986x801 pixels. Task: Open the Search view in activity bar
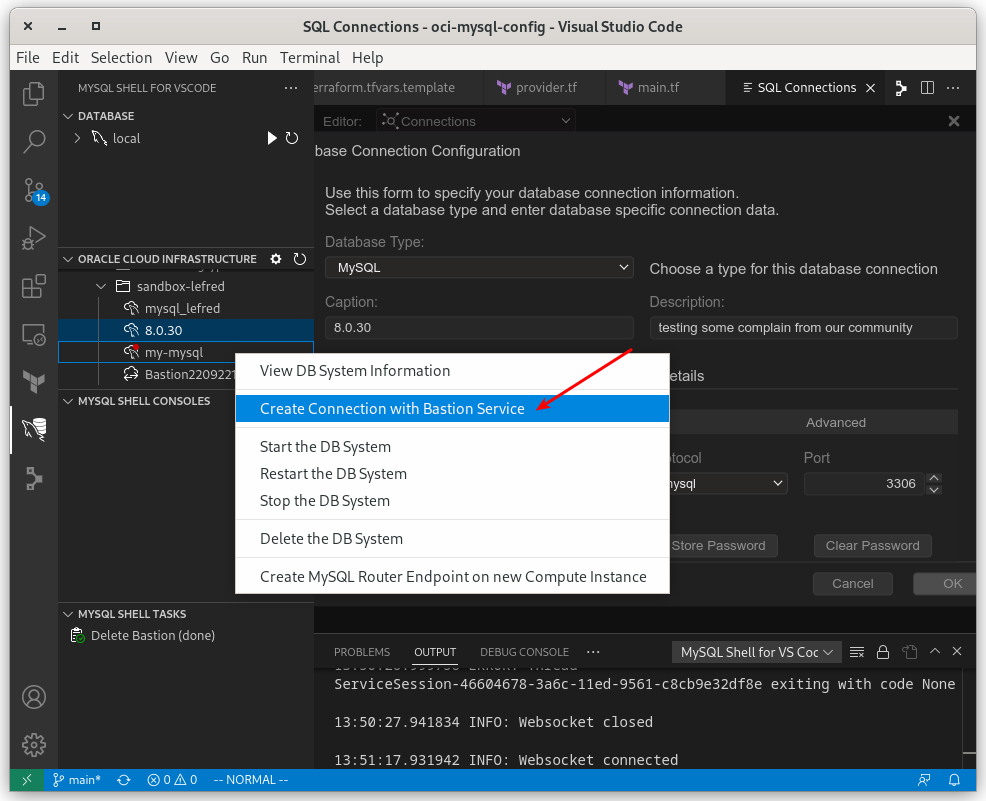[33, 142]
